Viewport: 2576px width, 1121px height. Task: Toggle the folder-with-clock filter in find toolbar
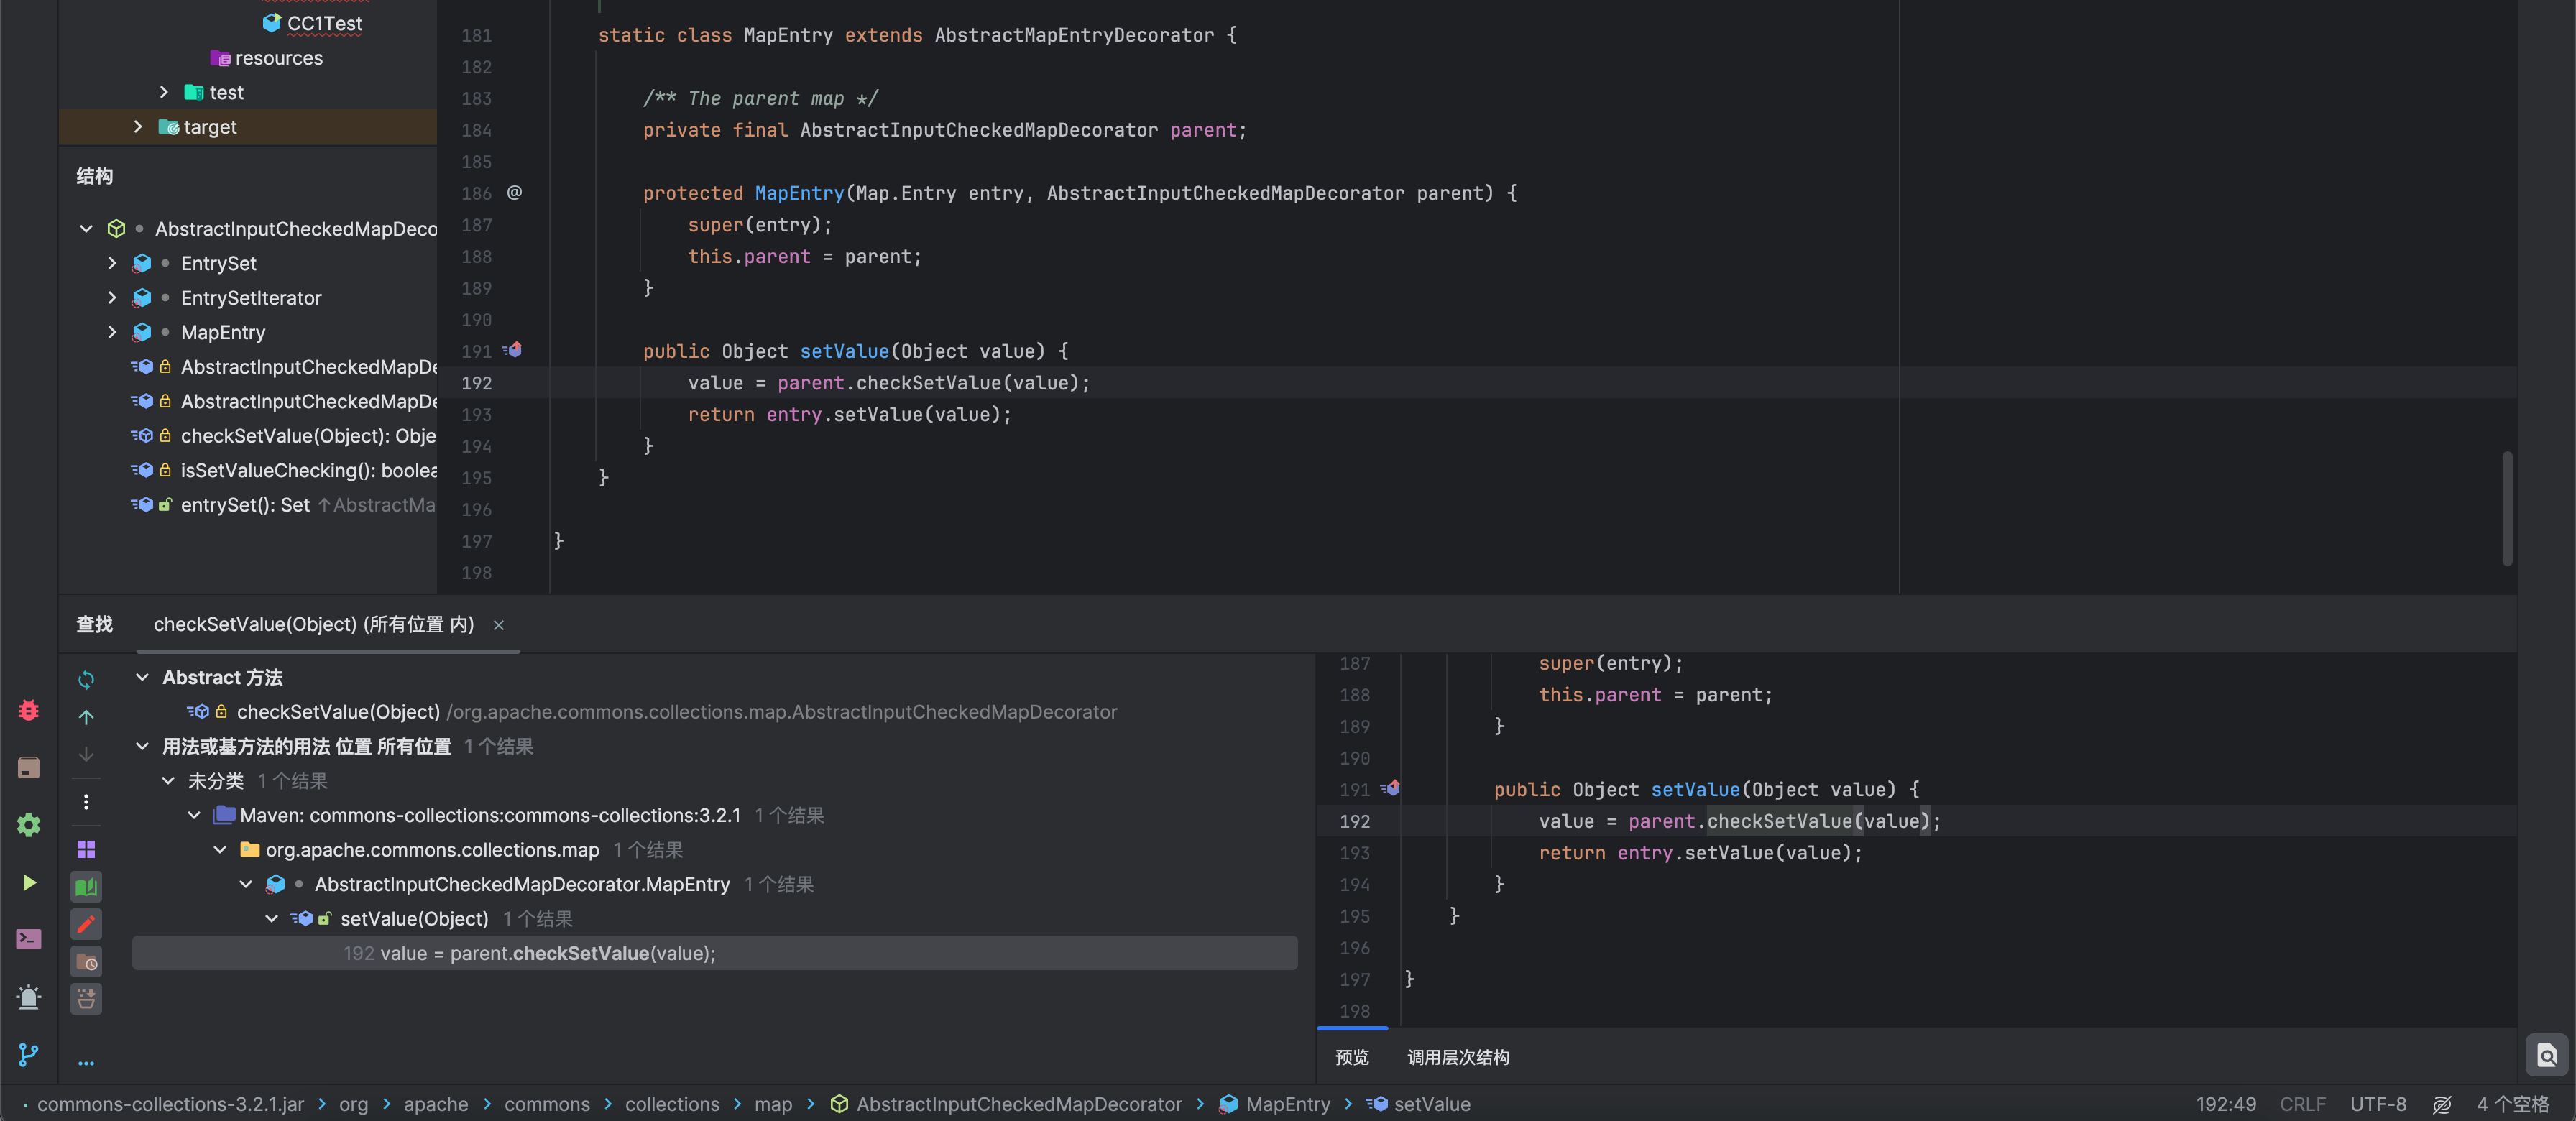click(x=86, y=961)
